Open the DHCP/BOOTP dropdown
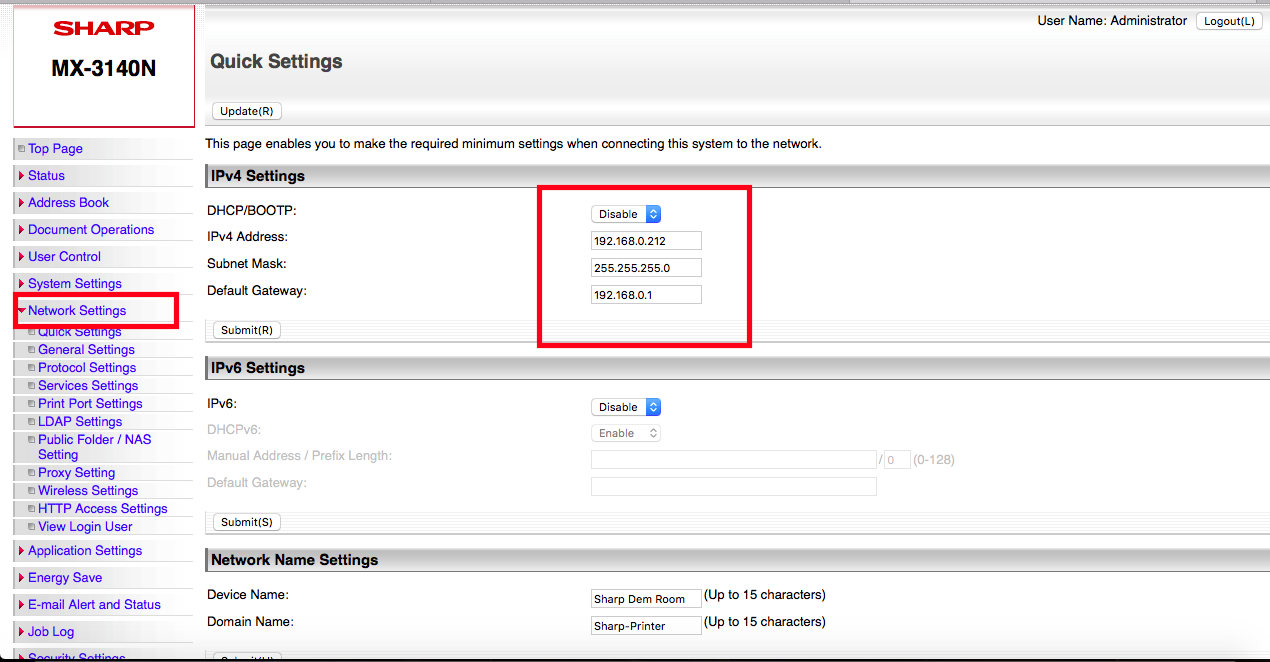This screenshot has width=1270, height=662. pyautogui.click(x=625, y=213)
